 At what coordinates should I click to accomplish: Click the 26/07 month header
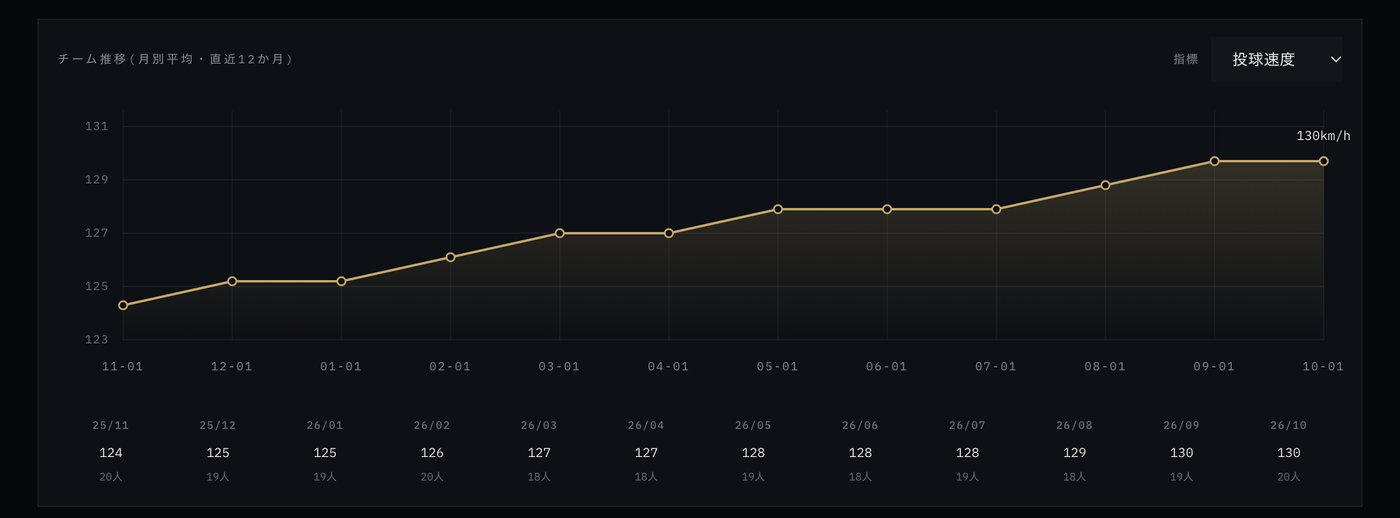[x=967, y=426]
